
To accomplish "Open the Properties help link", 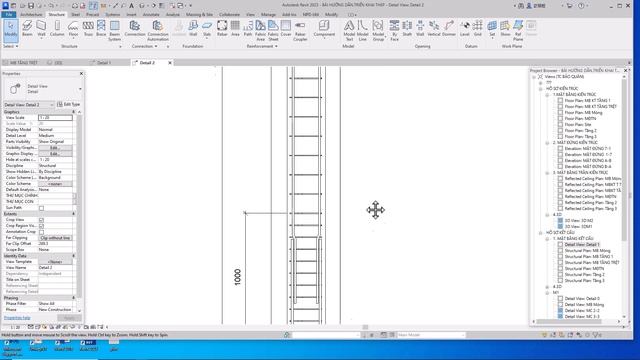I will point(17,318).
